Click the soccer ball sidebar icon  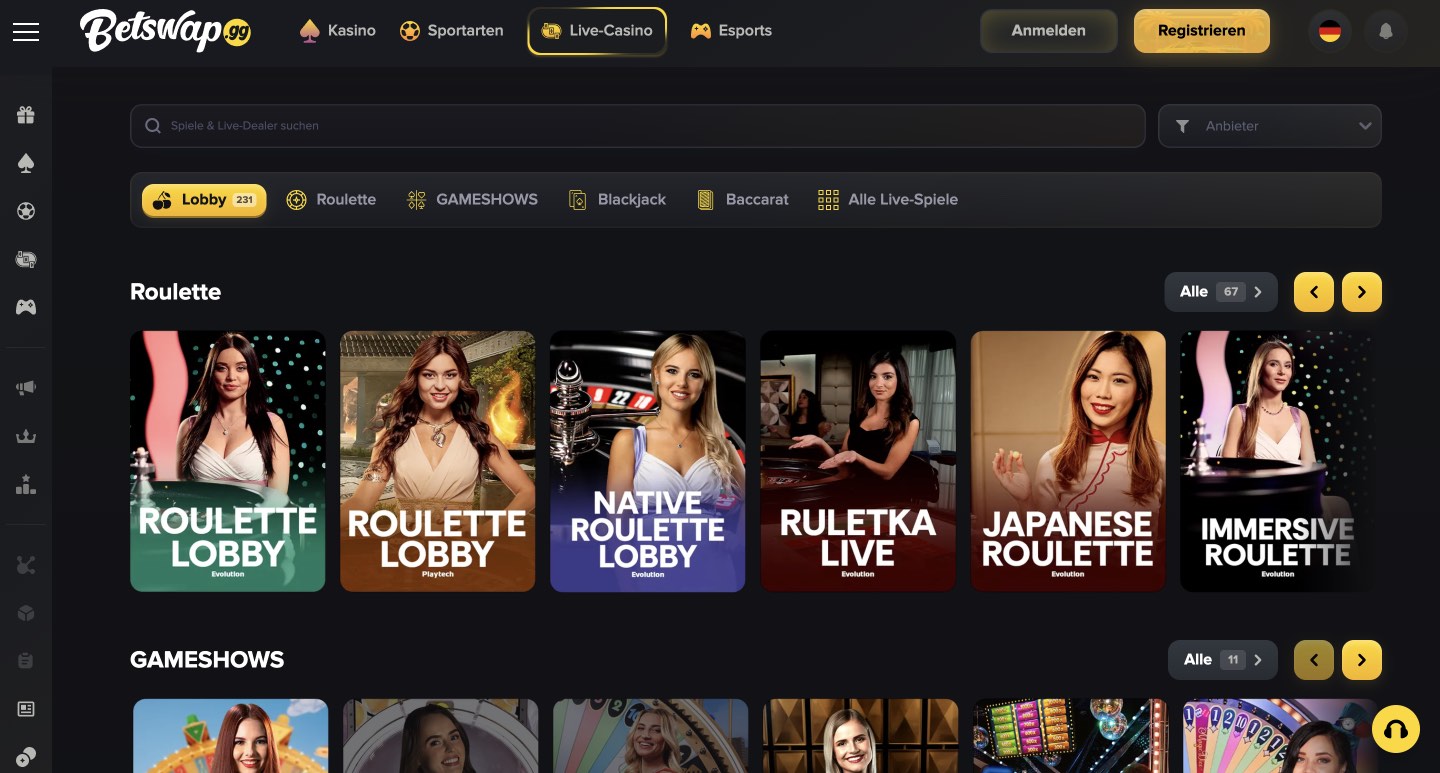click(26, 211)
